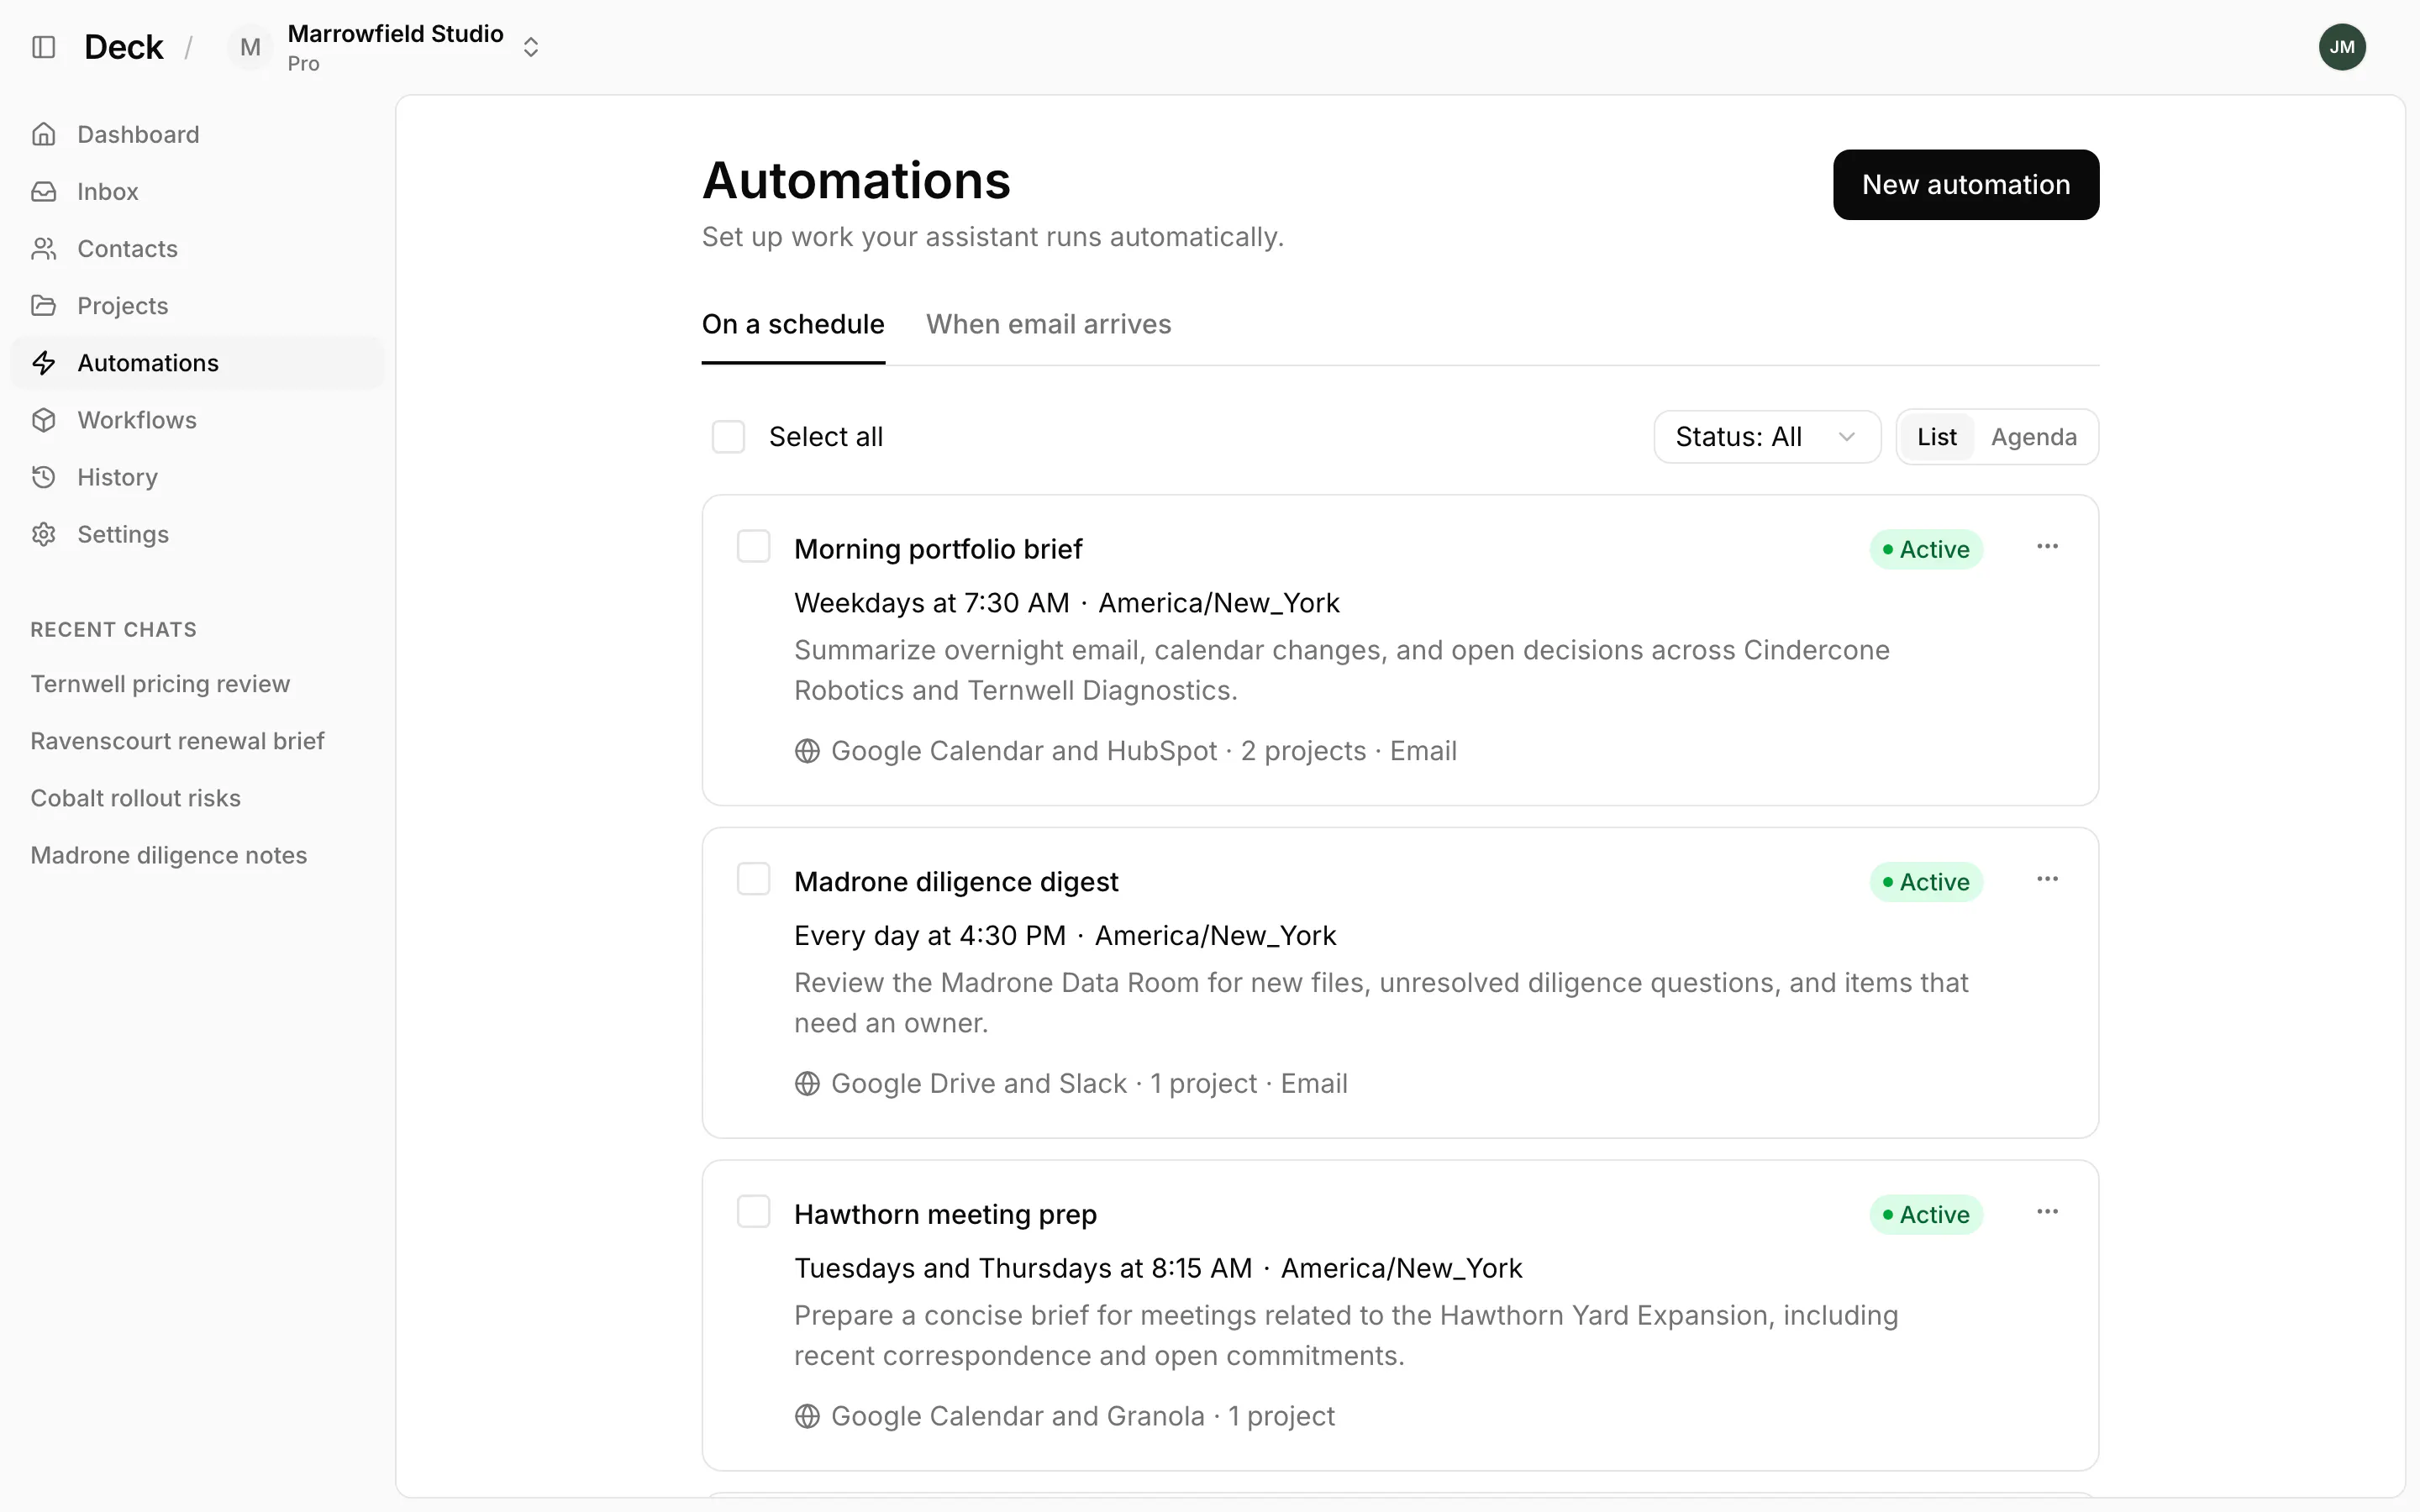
Task: Tick the Hawthorn meeting prep checkbox
Action: pos(753,1212)
